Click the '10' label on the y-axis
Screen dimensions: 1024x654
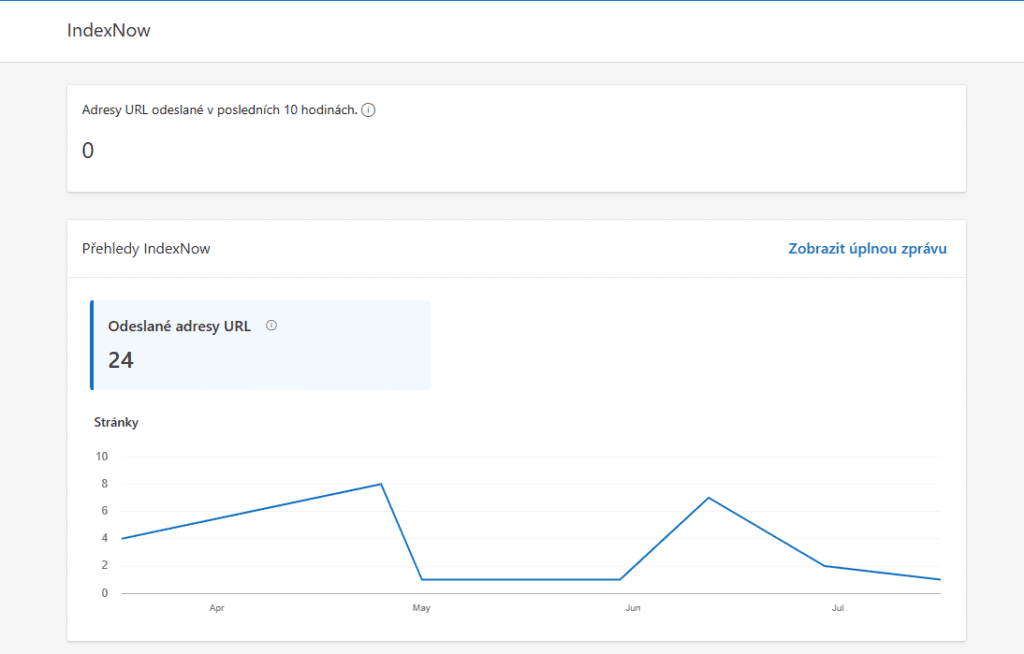click(101, 457)
